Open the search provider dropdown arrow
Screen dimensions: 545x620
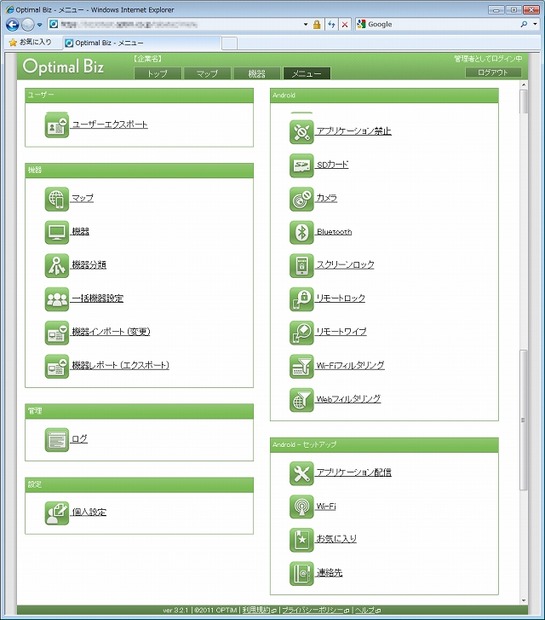535,24
